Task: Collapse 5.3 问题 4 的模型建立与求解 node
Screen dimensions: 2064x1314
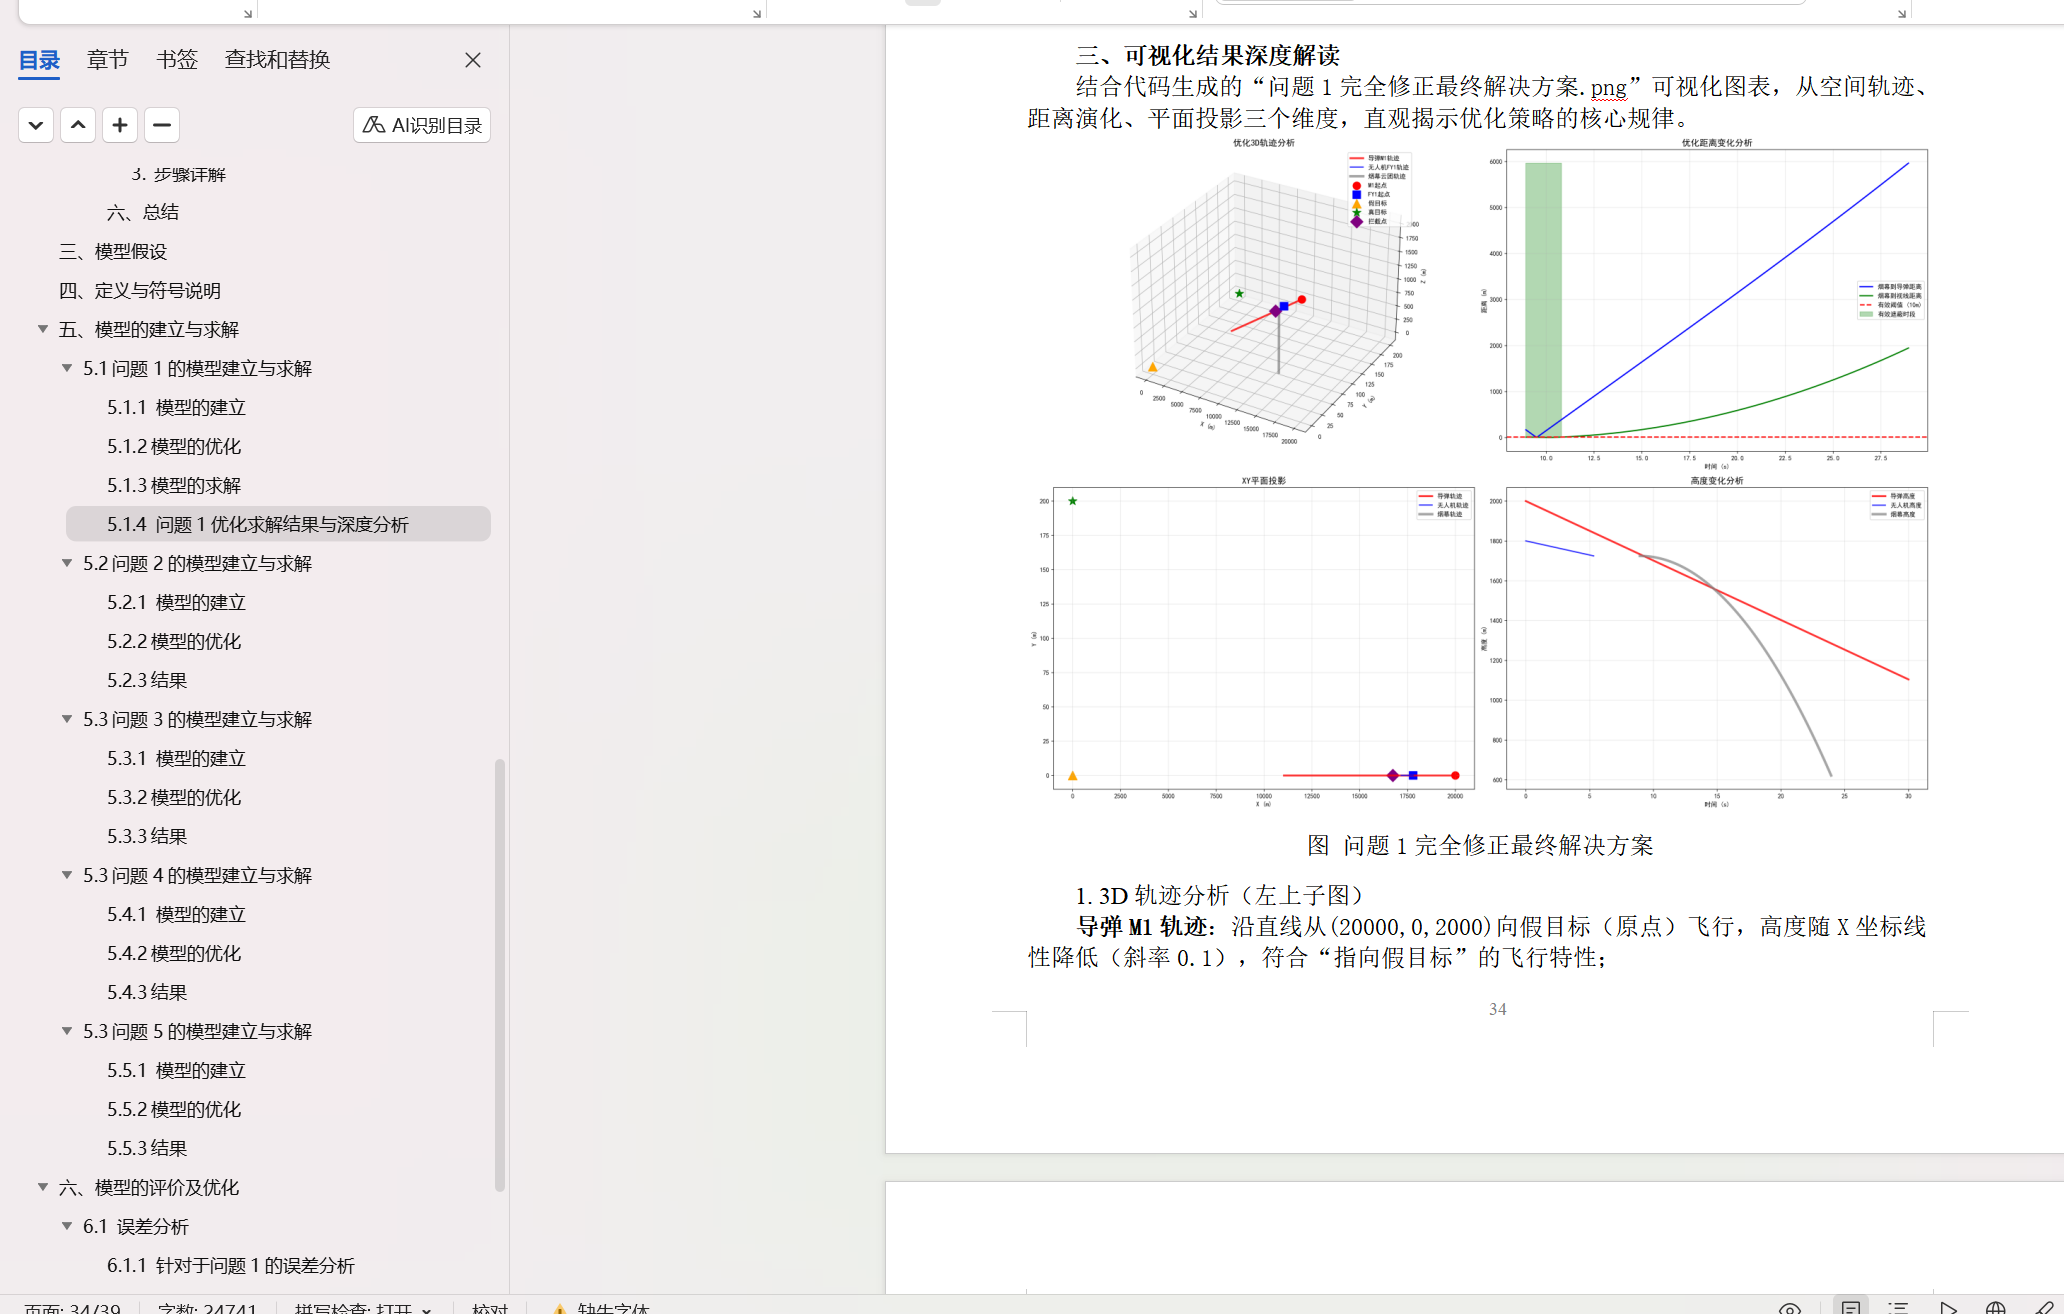Action: point(67,875)
